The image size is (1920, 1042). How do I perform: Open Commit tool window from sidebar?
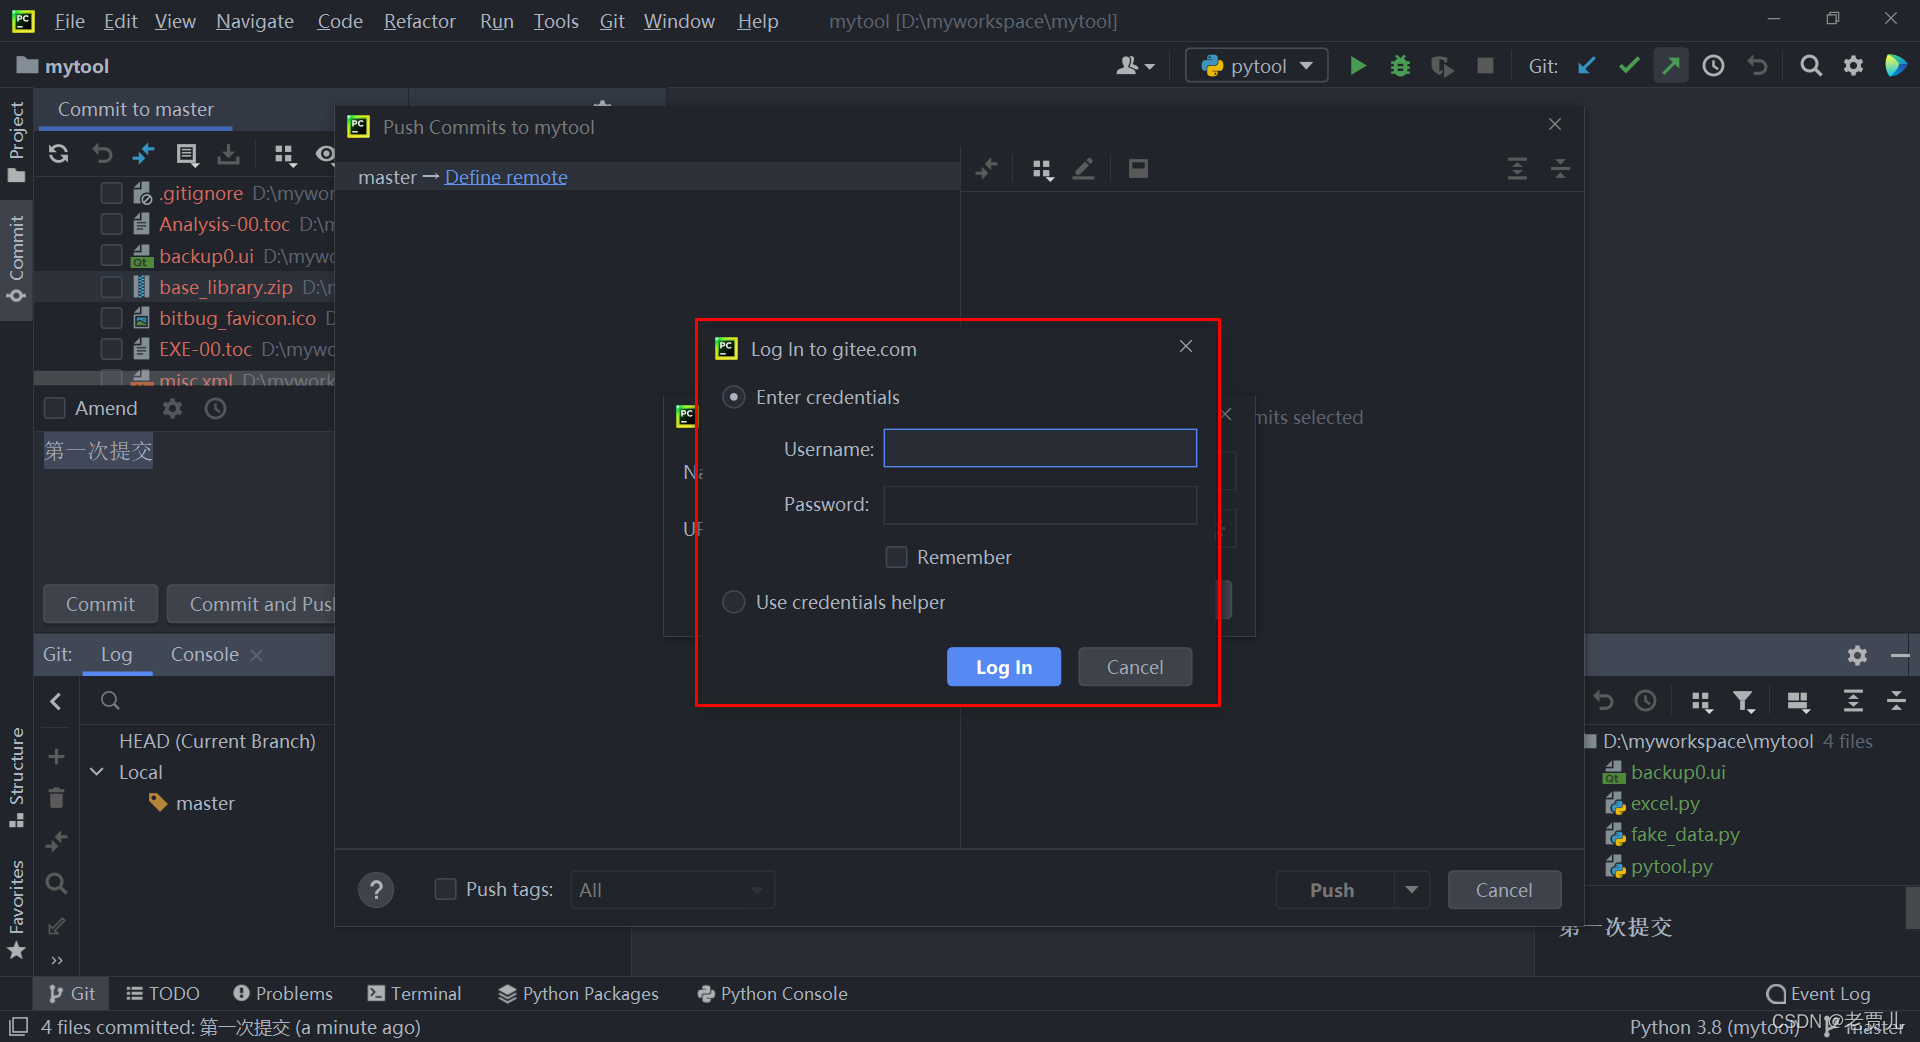tap(16, 260)
